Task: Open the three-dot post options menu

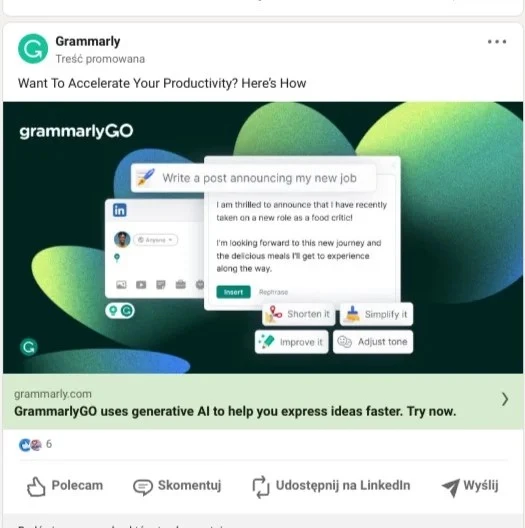Action: point(497,42)
